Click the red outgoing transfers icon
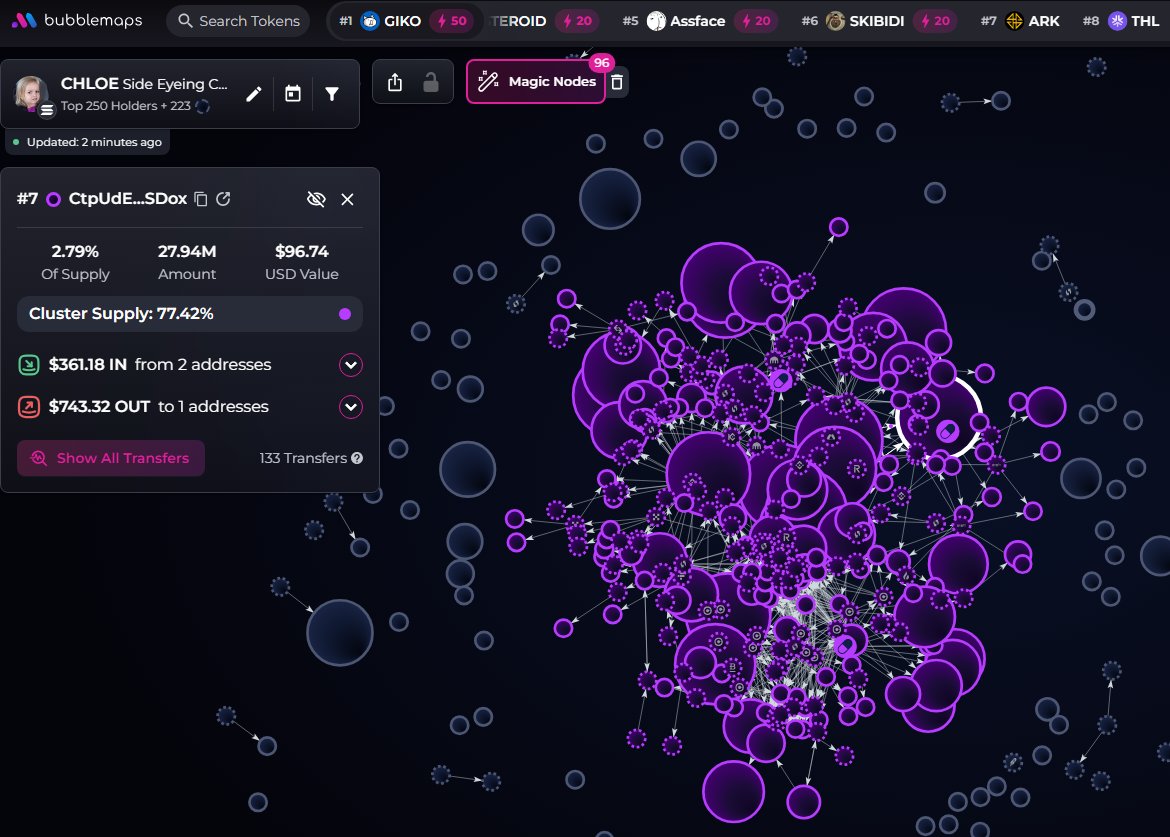This screenshot has width=1170, height=837. coord(28,407)
